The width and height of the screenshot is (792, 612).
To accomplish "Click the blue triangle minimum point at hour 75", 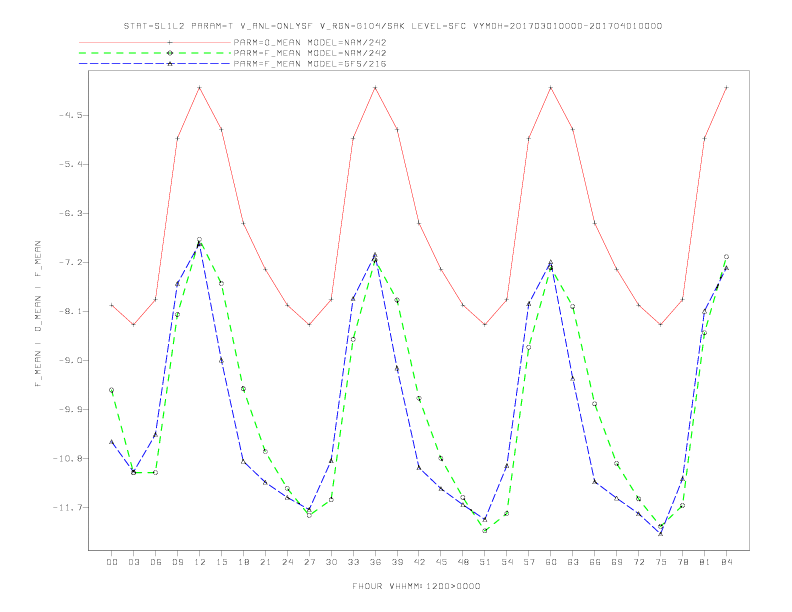I will tap(661, 533).
